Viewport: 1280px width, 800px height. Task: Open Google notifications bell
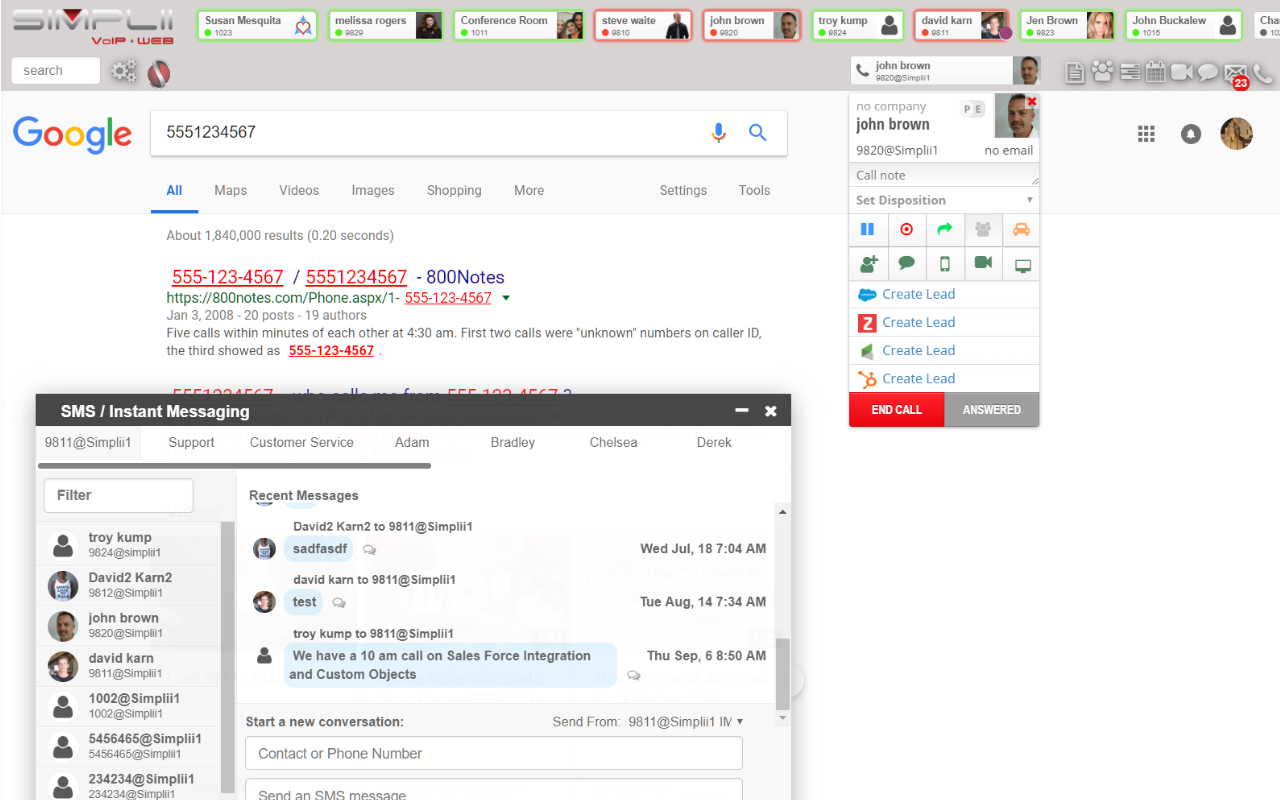(x=1191, y=134)
